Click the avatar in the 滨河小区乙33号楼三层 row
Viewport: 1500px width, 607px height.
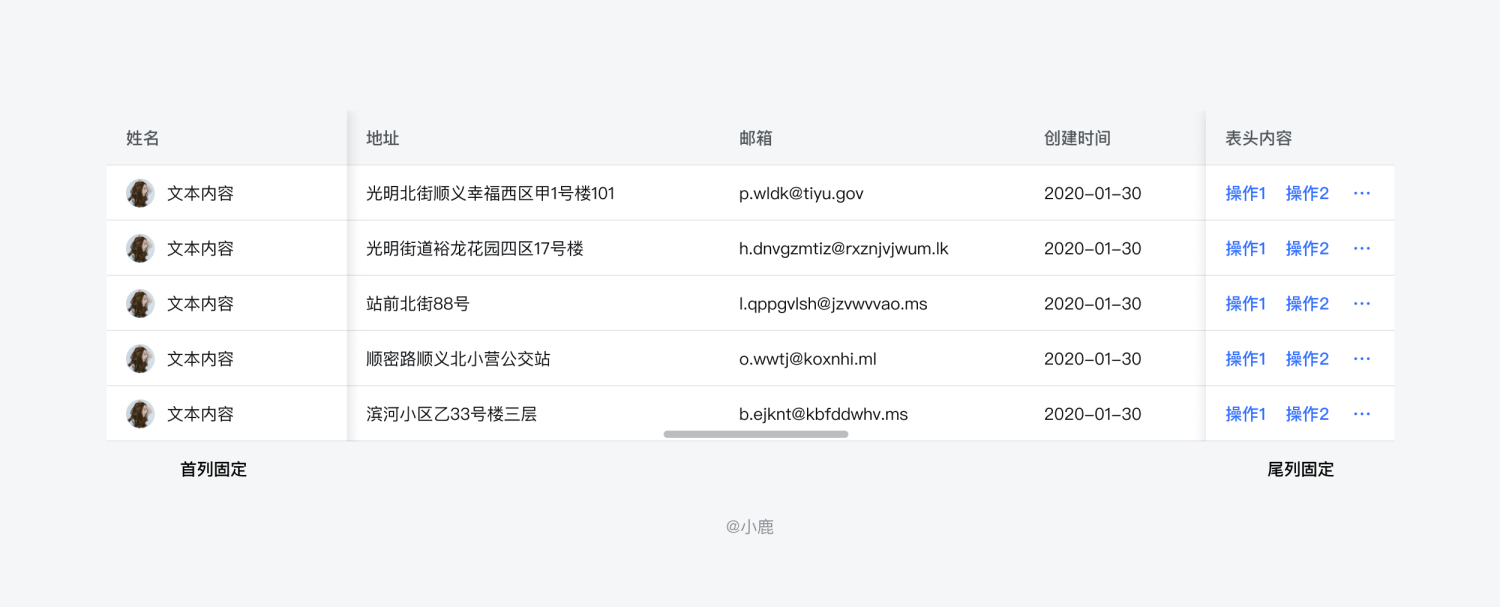[x=141, y=413]
